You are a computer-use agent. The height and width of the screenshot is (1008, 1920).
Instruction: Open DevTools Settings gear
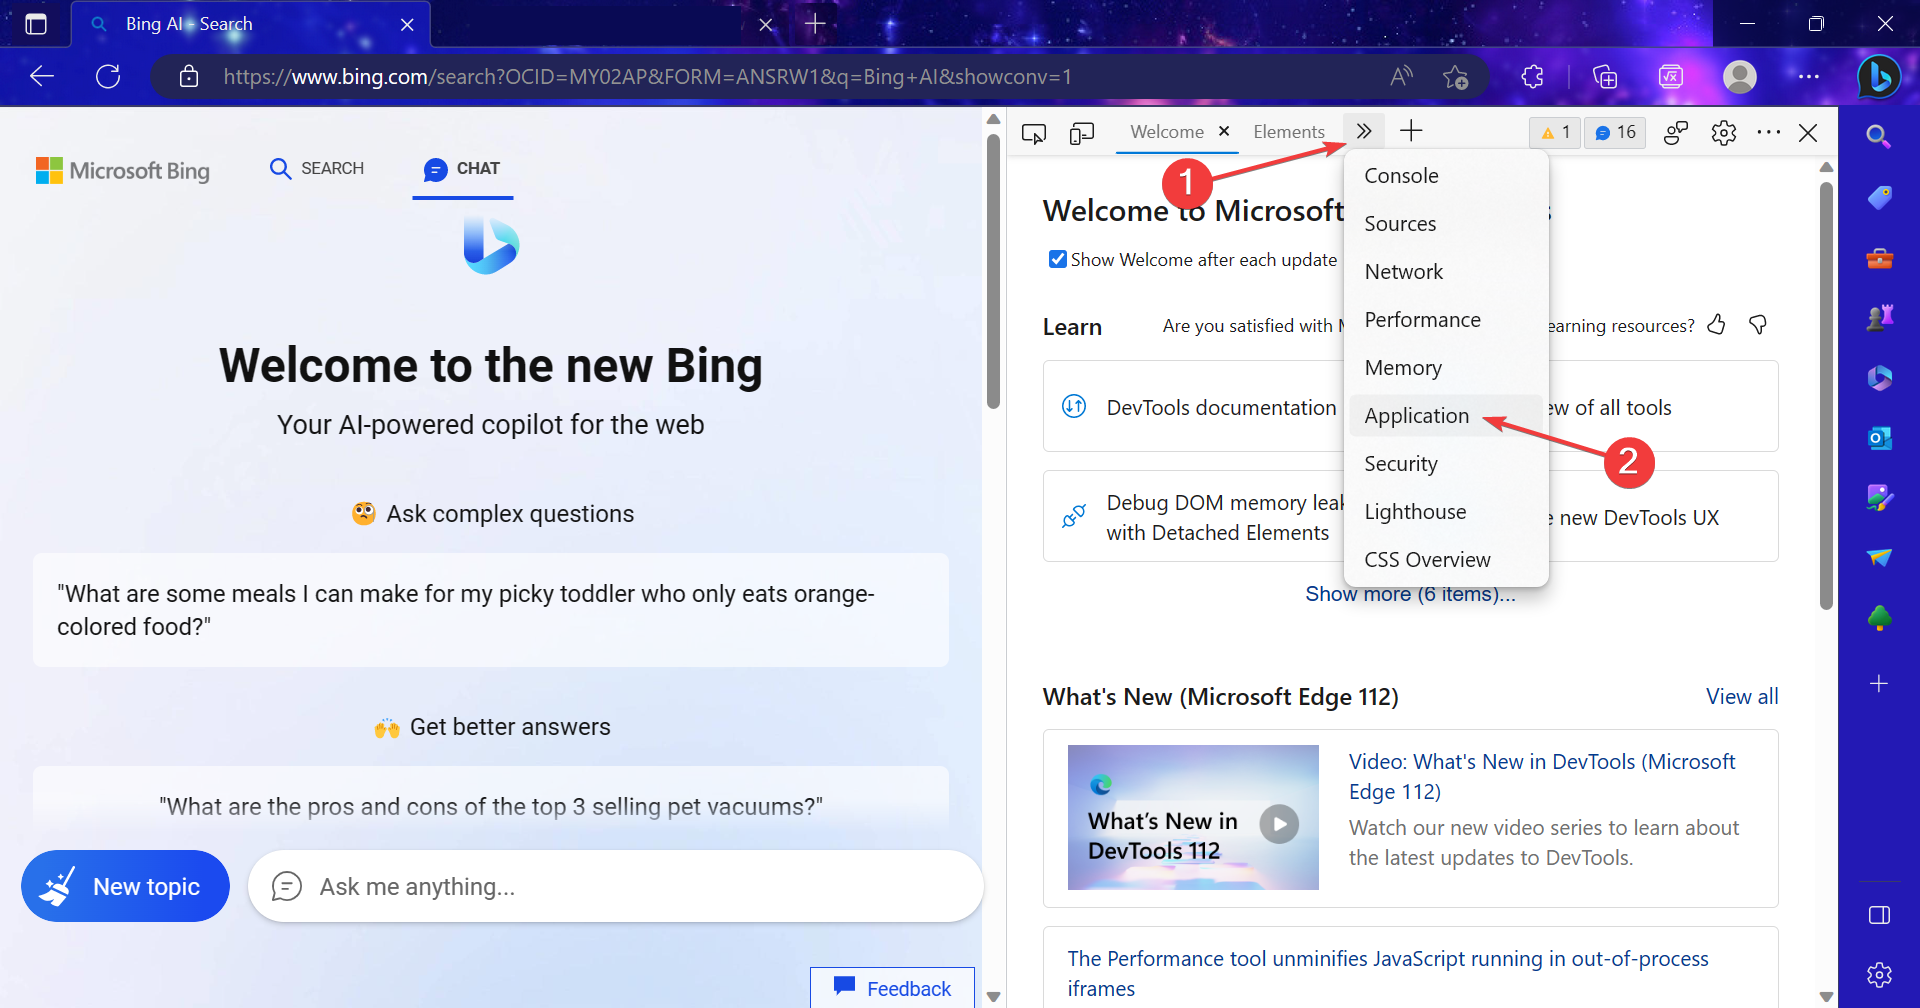1724,133
